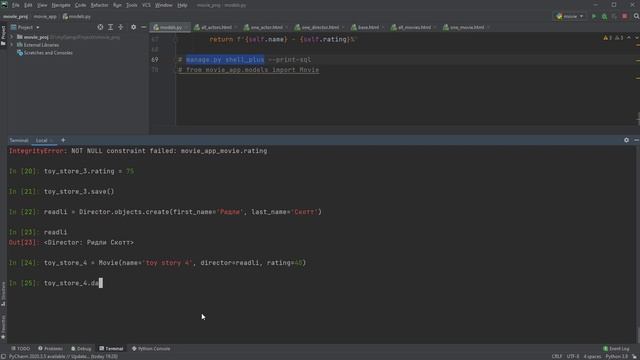Click Search Everywhere magnifier icon
640x360 pixels.
click(x=636, y=16)
